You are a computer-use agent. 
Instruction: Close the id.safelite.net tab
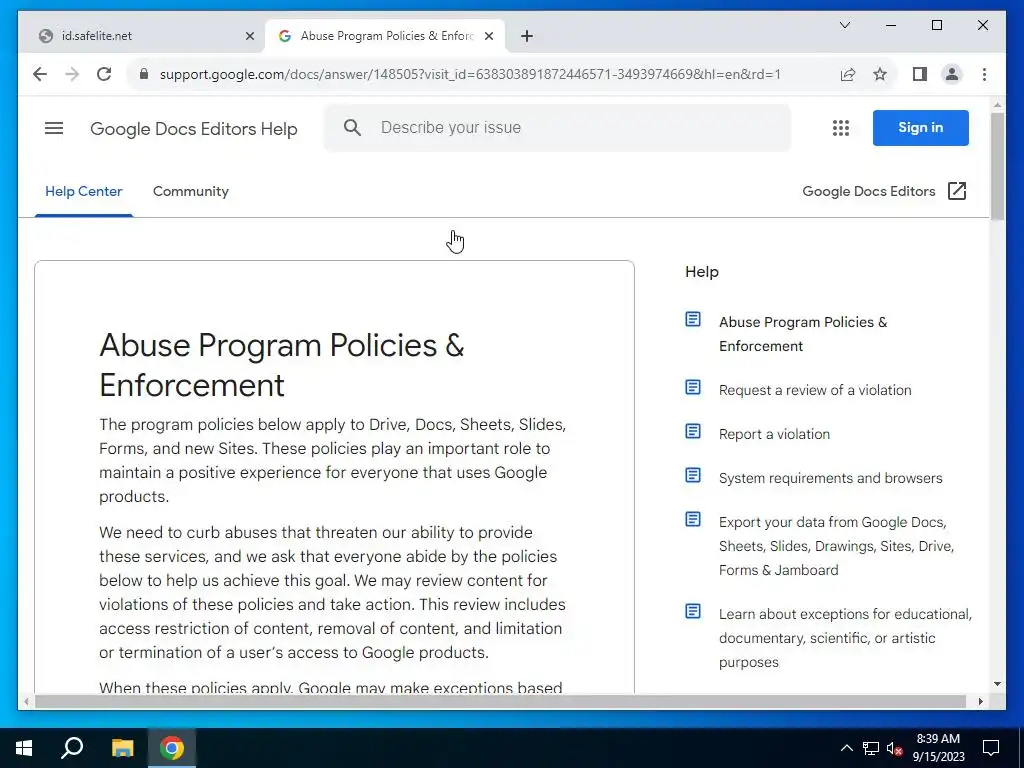tap(249, 36)
